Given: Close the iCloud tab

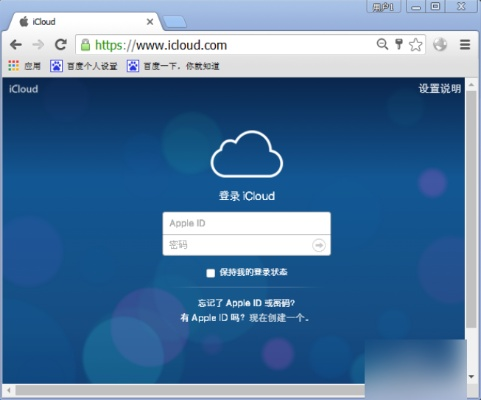Looking at the screenshot, I should coord(150,22).
